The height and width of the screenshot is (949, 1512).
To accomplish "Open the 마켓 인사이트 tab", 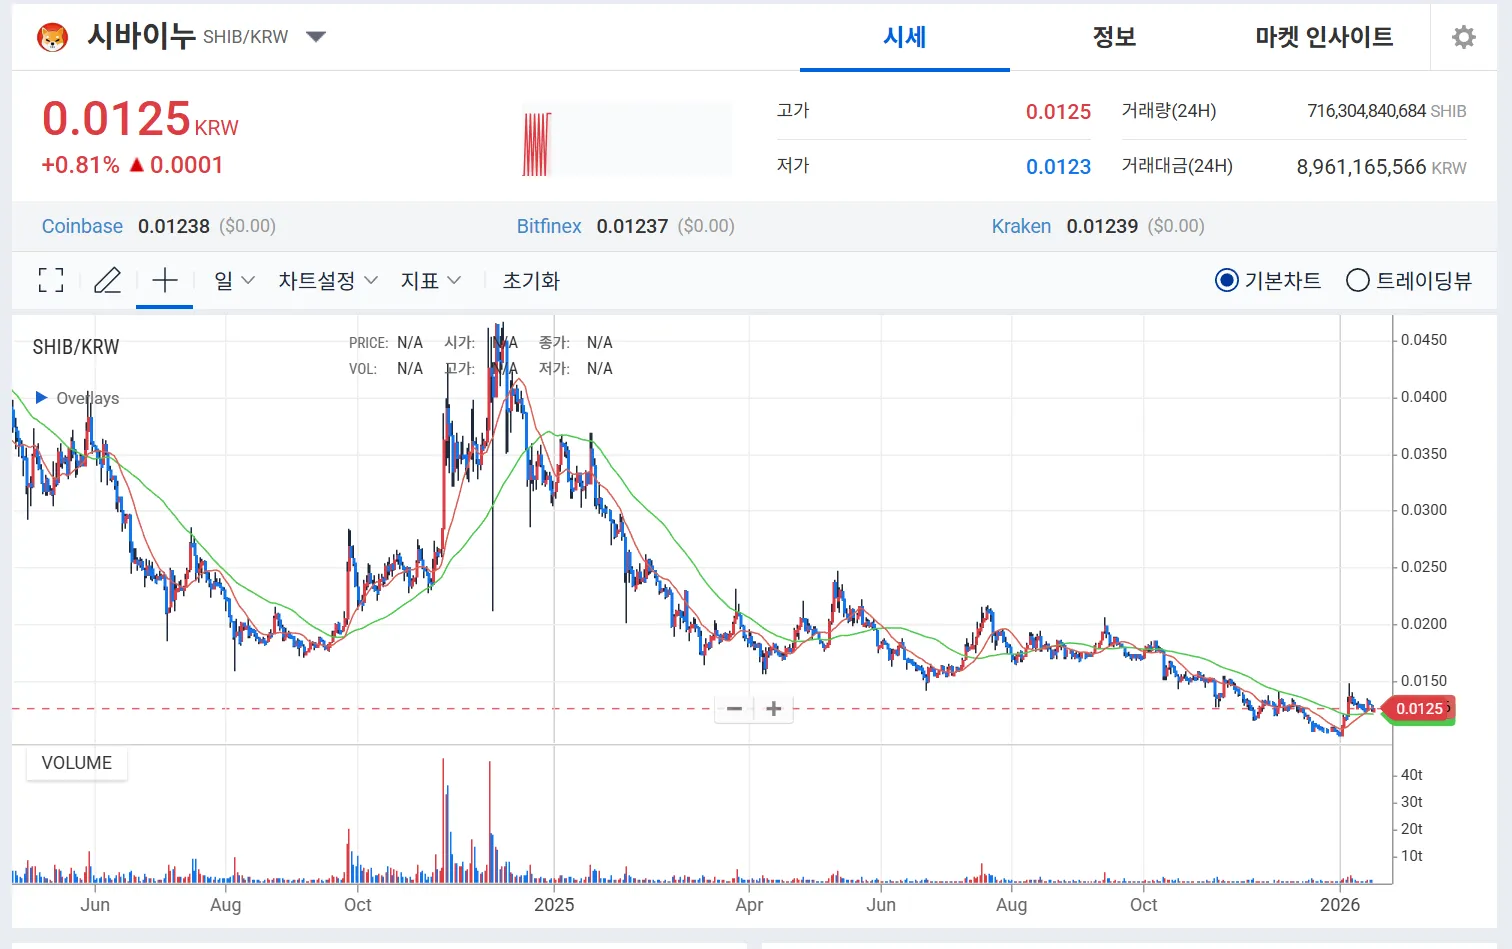I will pyautogui.click(x=1323, y=36).
